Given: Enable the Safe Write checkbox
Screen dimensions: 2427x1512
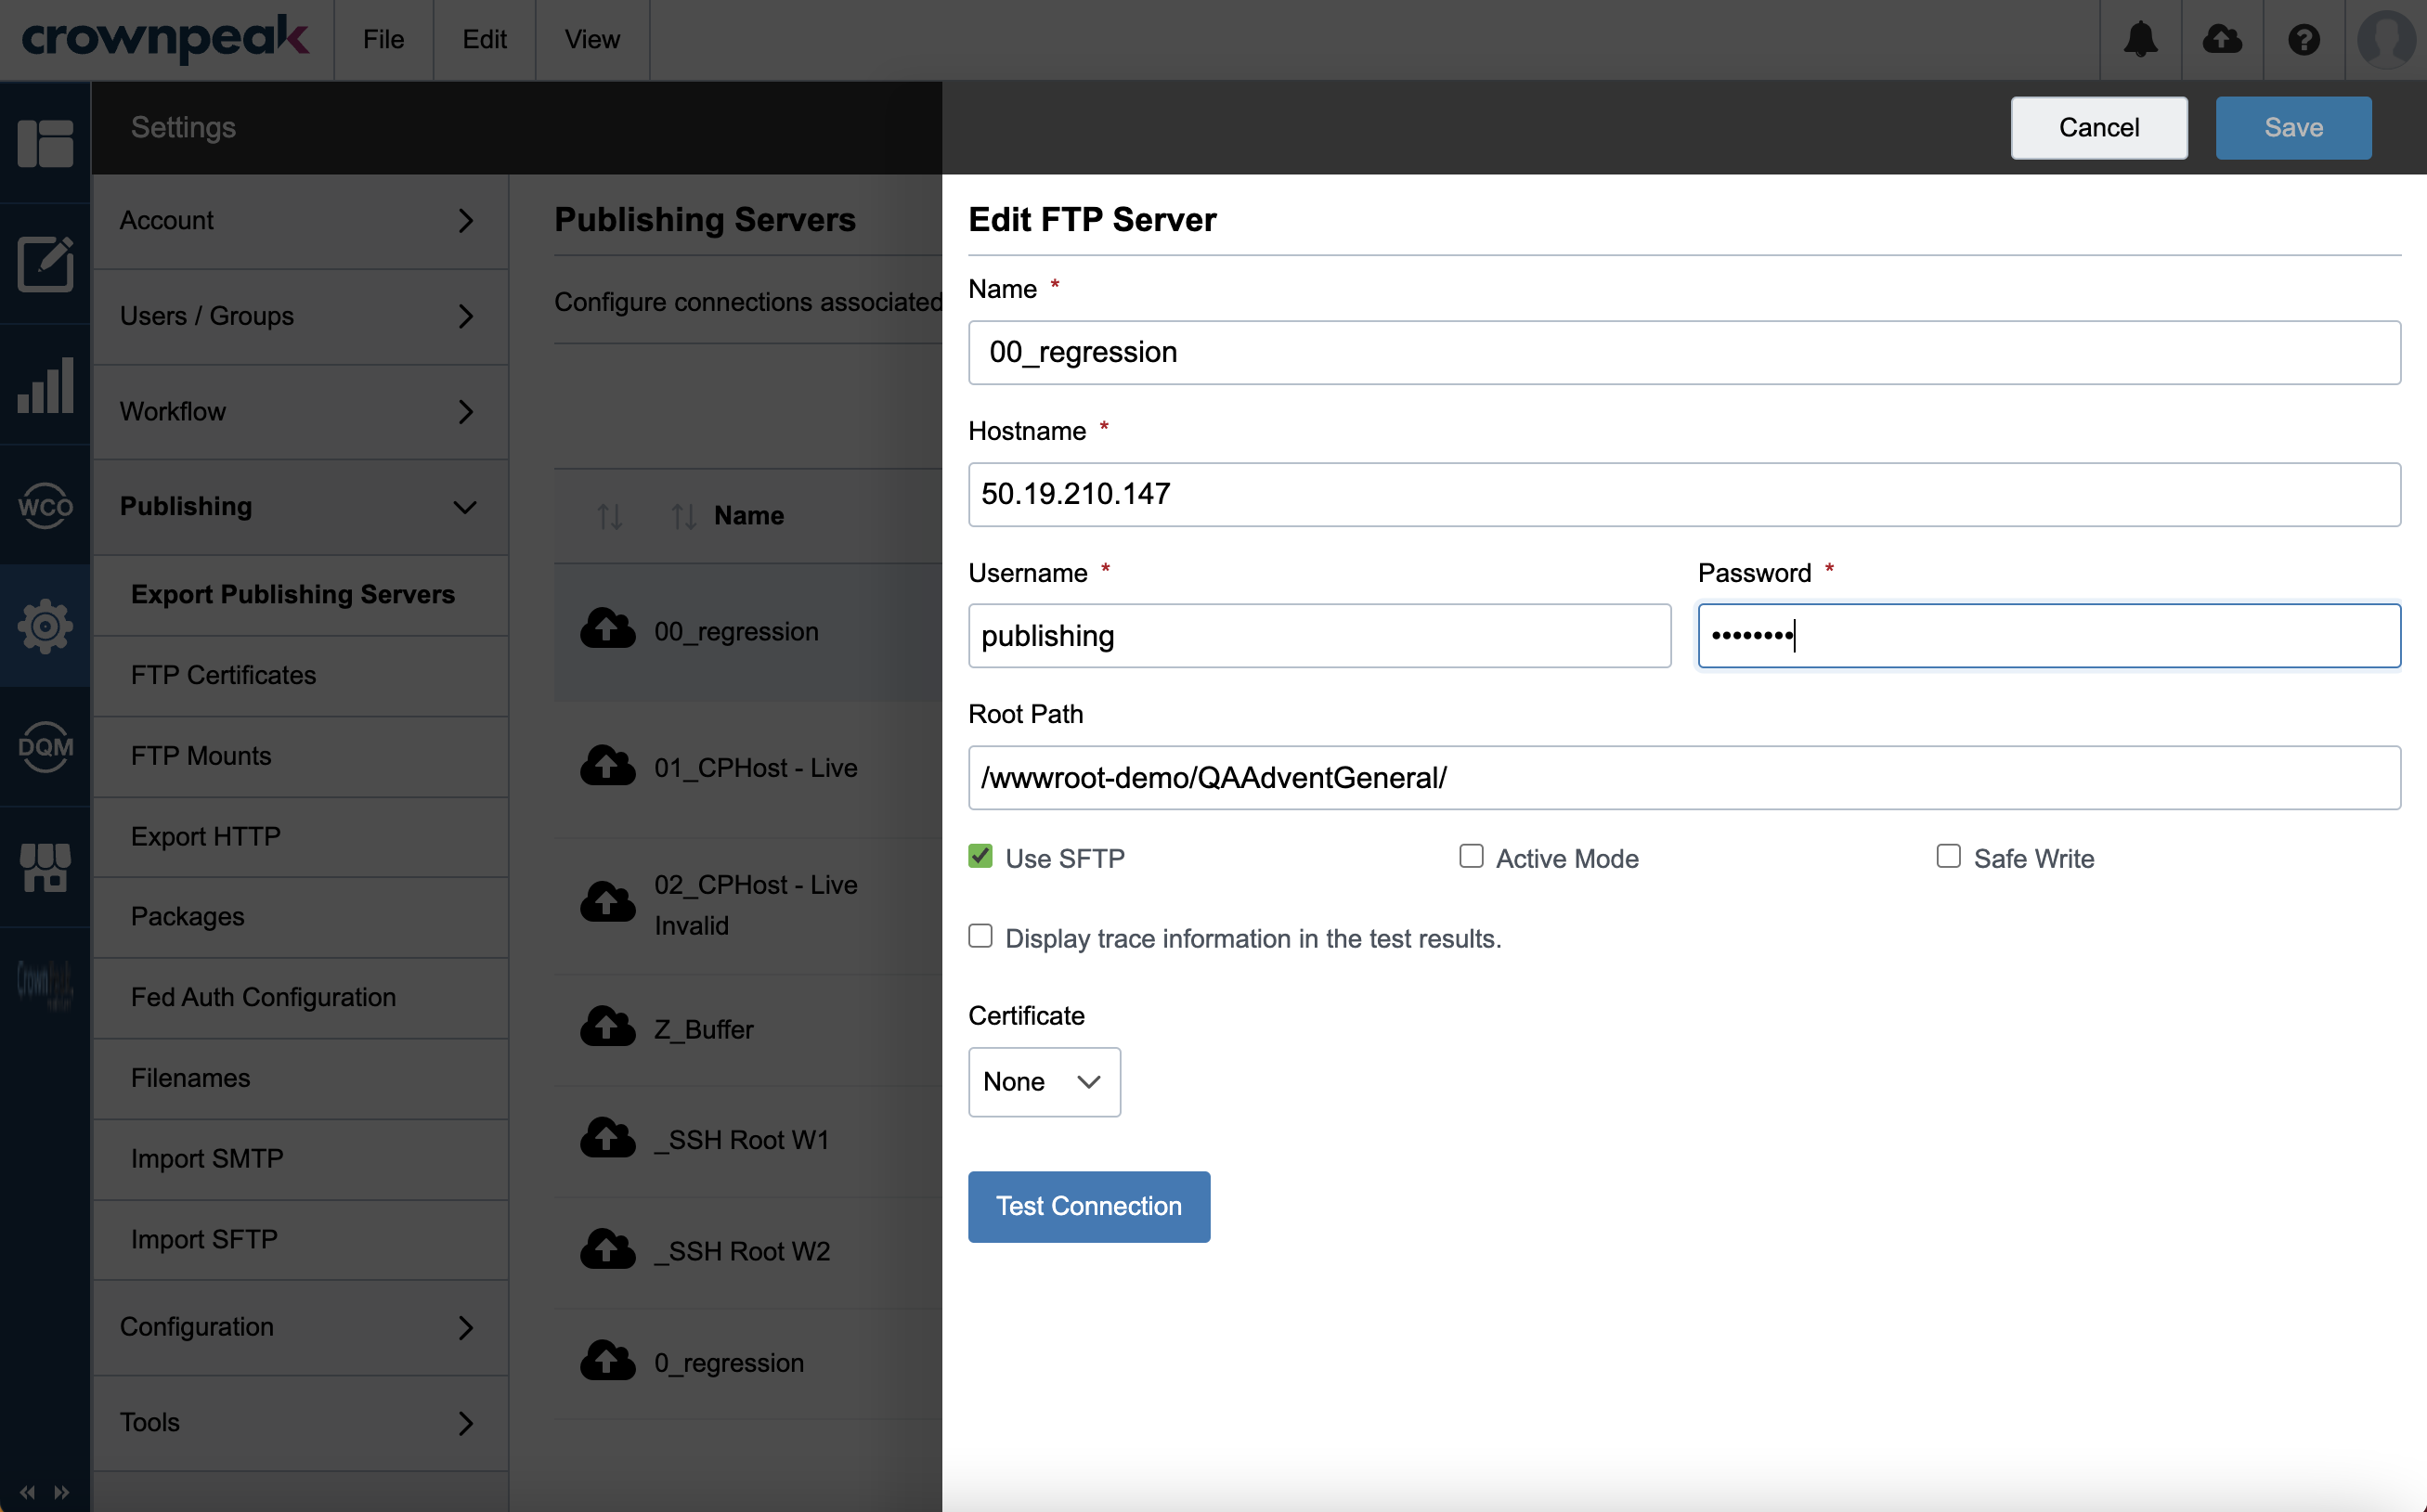Looking at the screenshot, I should click(x=1948, y=856).
